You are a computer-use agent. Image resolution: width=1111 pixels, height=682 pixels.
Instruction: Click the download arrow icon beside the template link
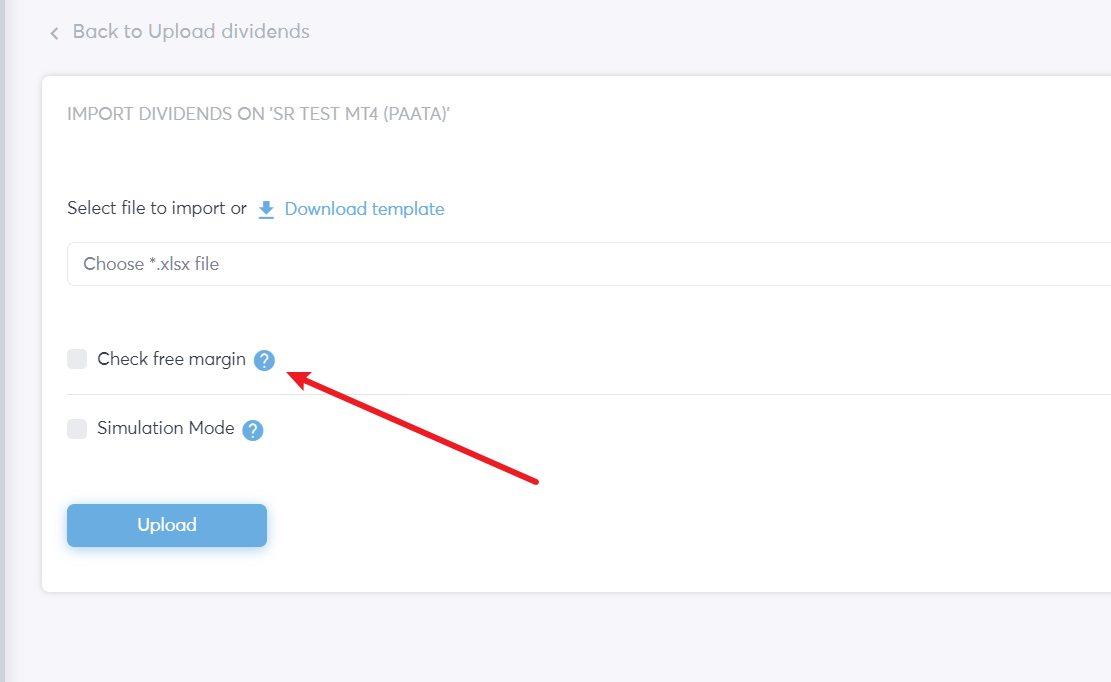[x=266, y=210]
